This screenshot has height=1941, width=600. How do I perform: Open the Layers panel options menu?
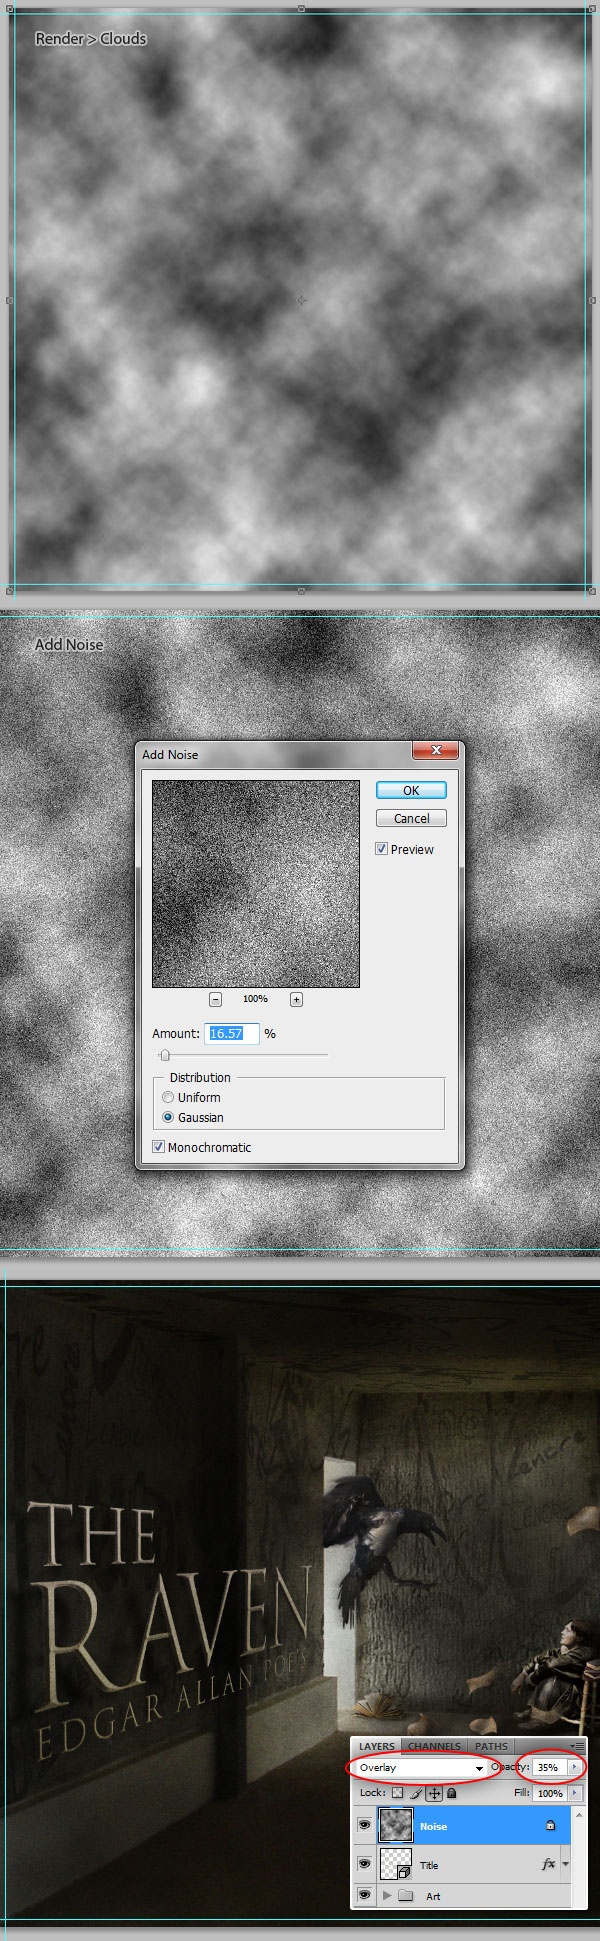(577, 1746)
